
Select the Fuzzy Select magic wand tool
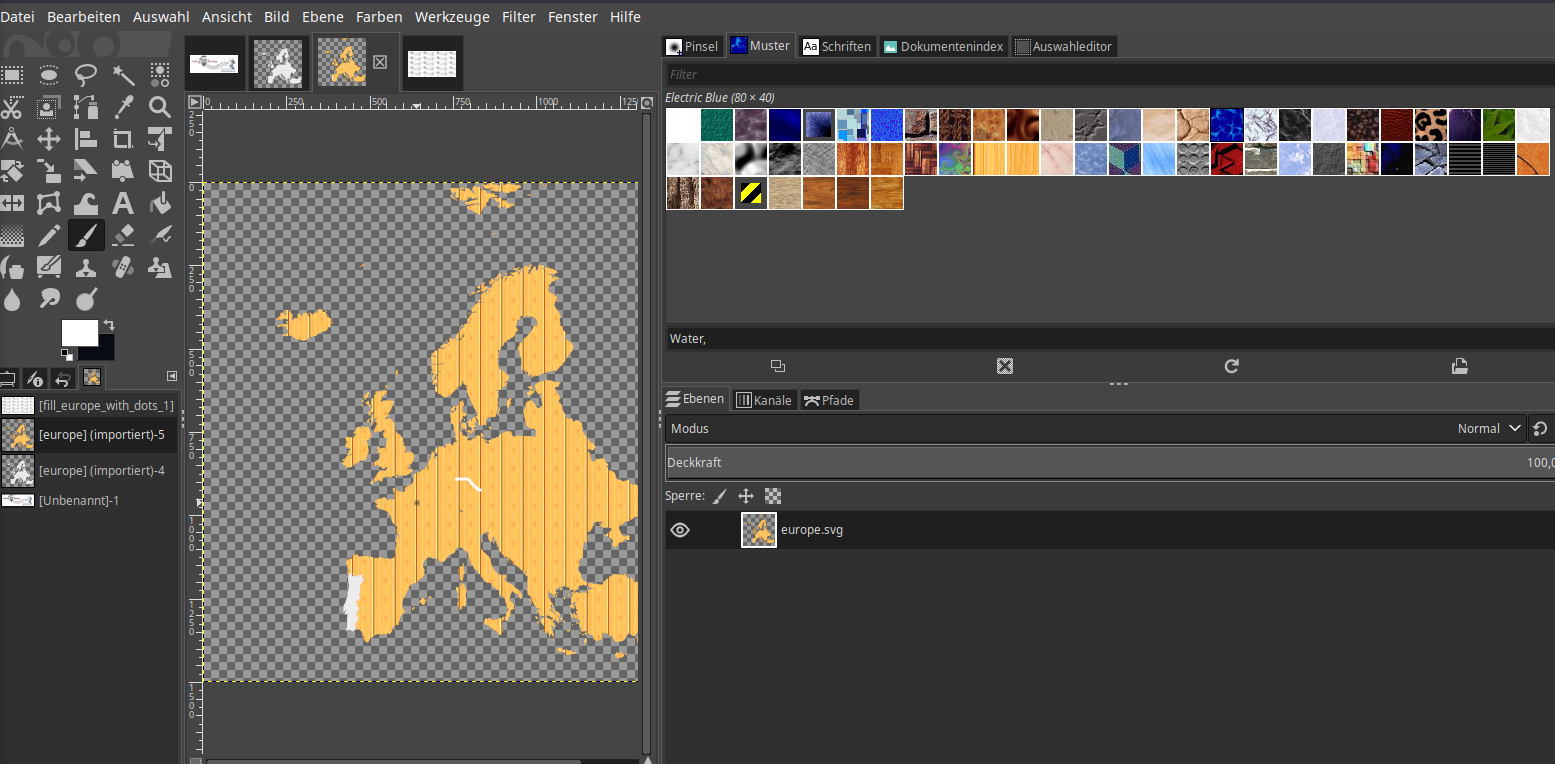[123, 75]
